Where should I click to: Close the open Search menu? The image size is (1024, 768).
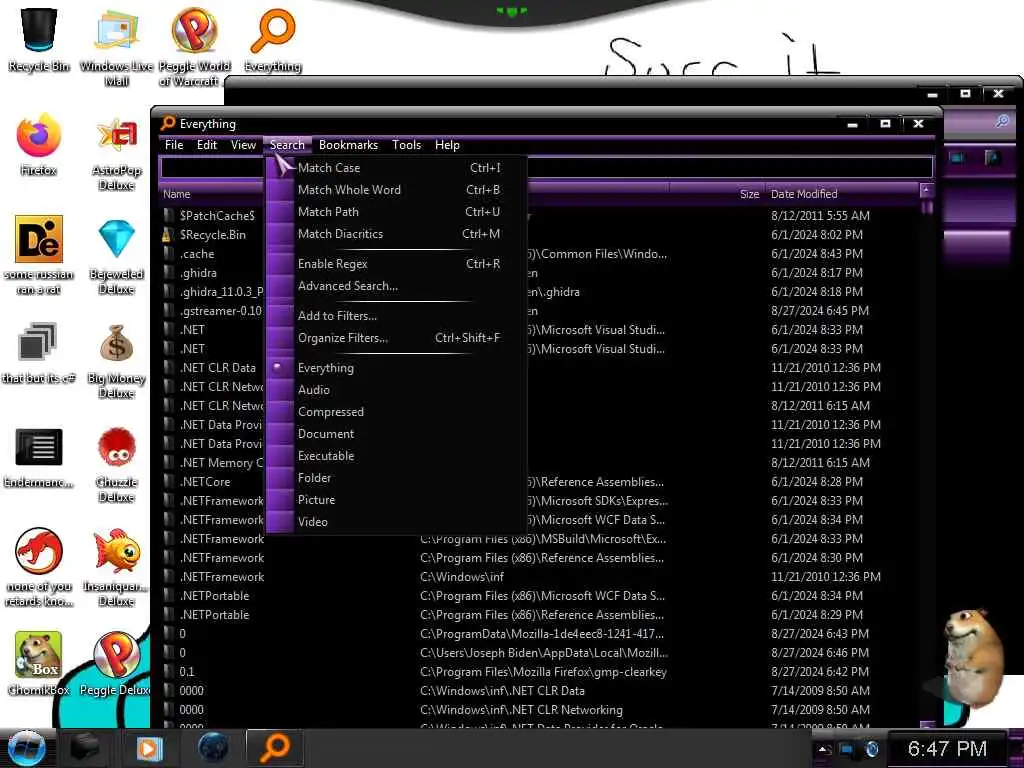click(287, 145)
